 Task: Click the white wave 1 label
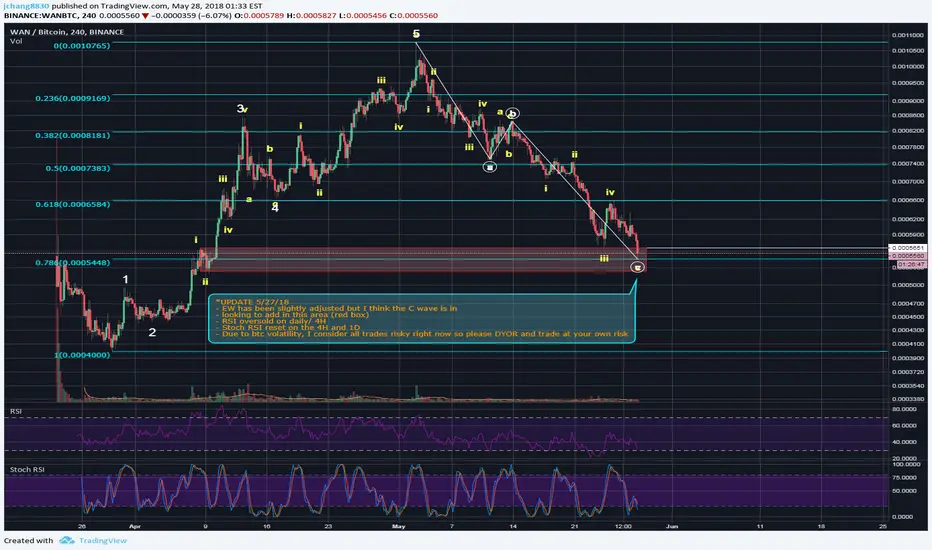(125, 279)
